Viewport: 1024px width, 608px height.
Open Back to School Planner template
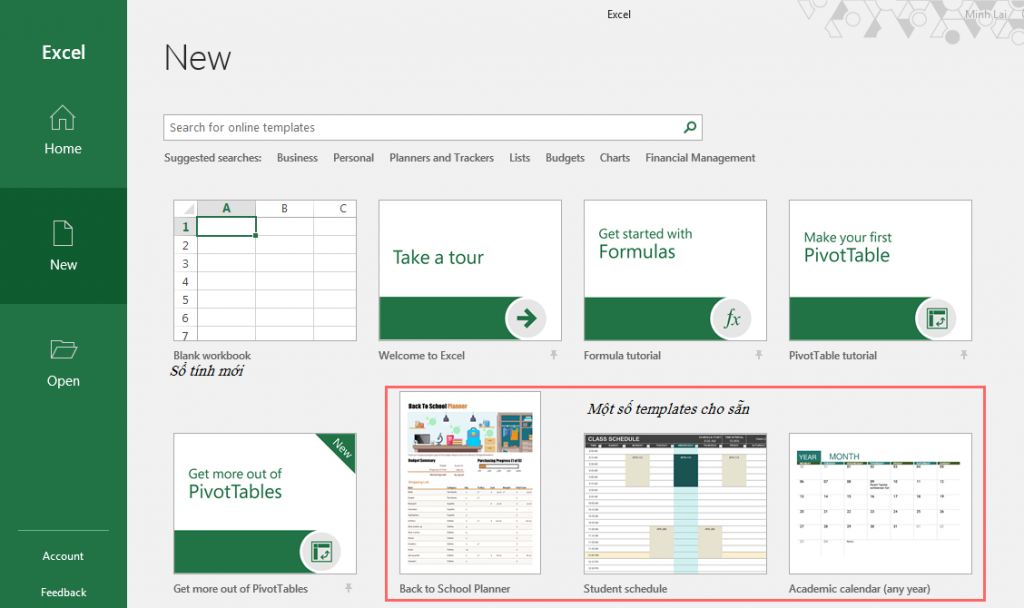point(470,483)
